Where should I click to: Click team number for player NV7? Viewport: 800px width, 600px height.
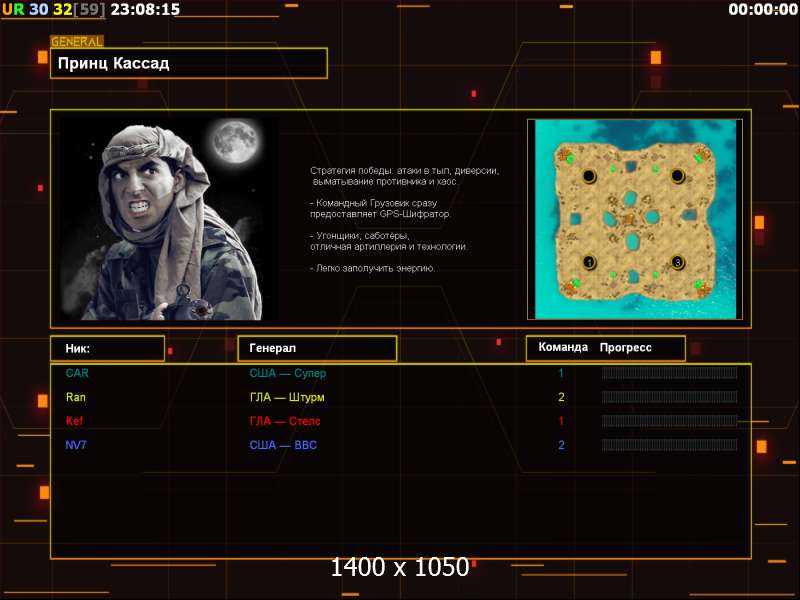(x=561, y=445)
